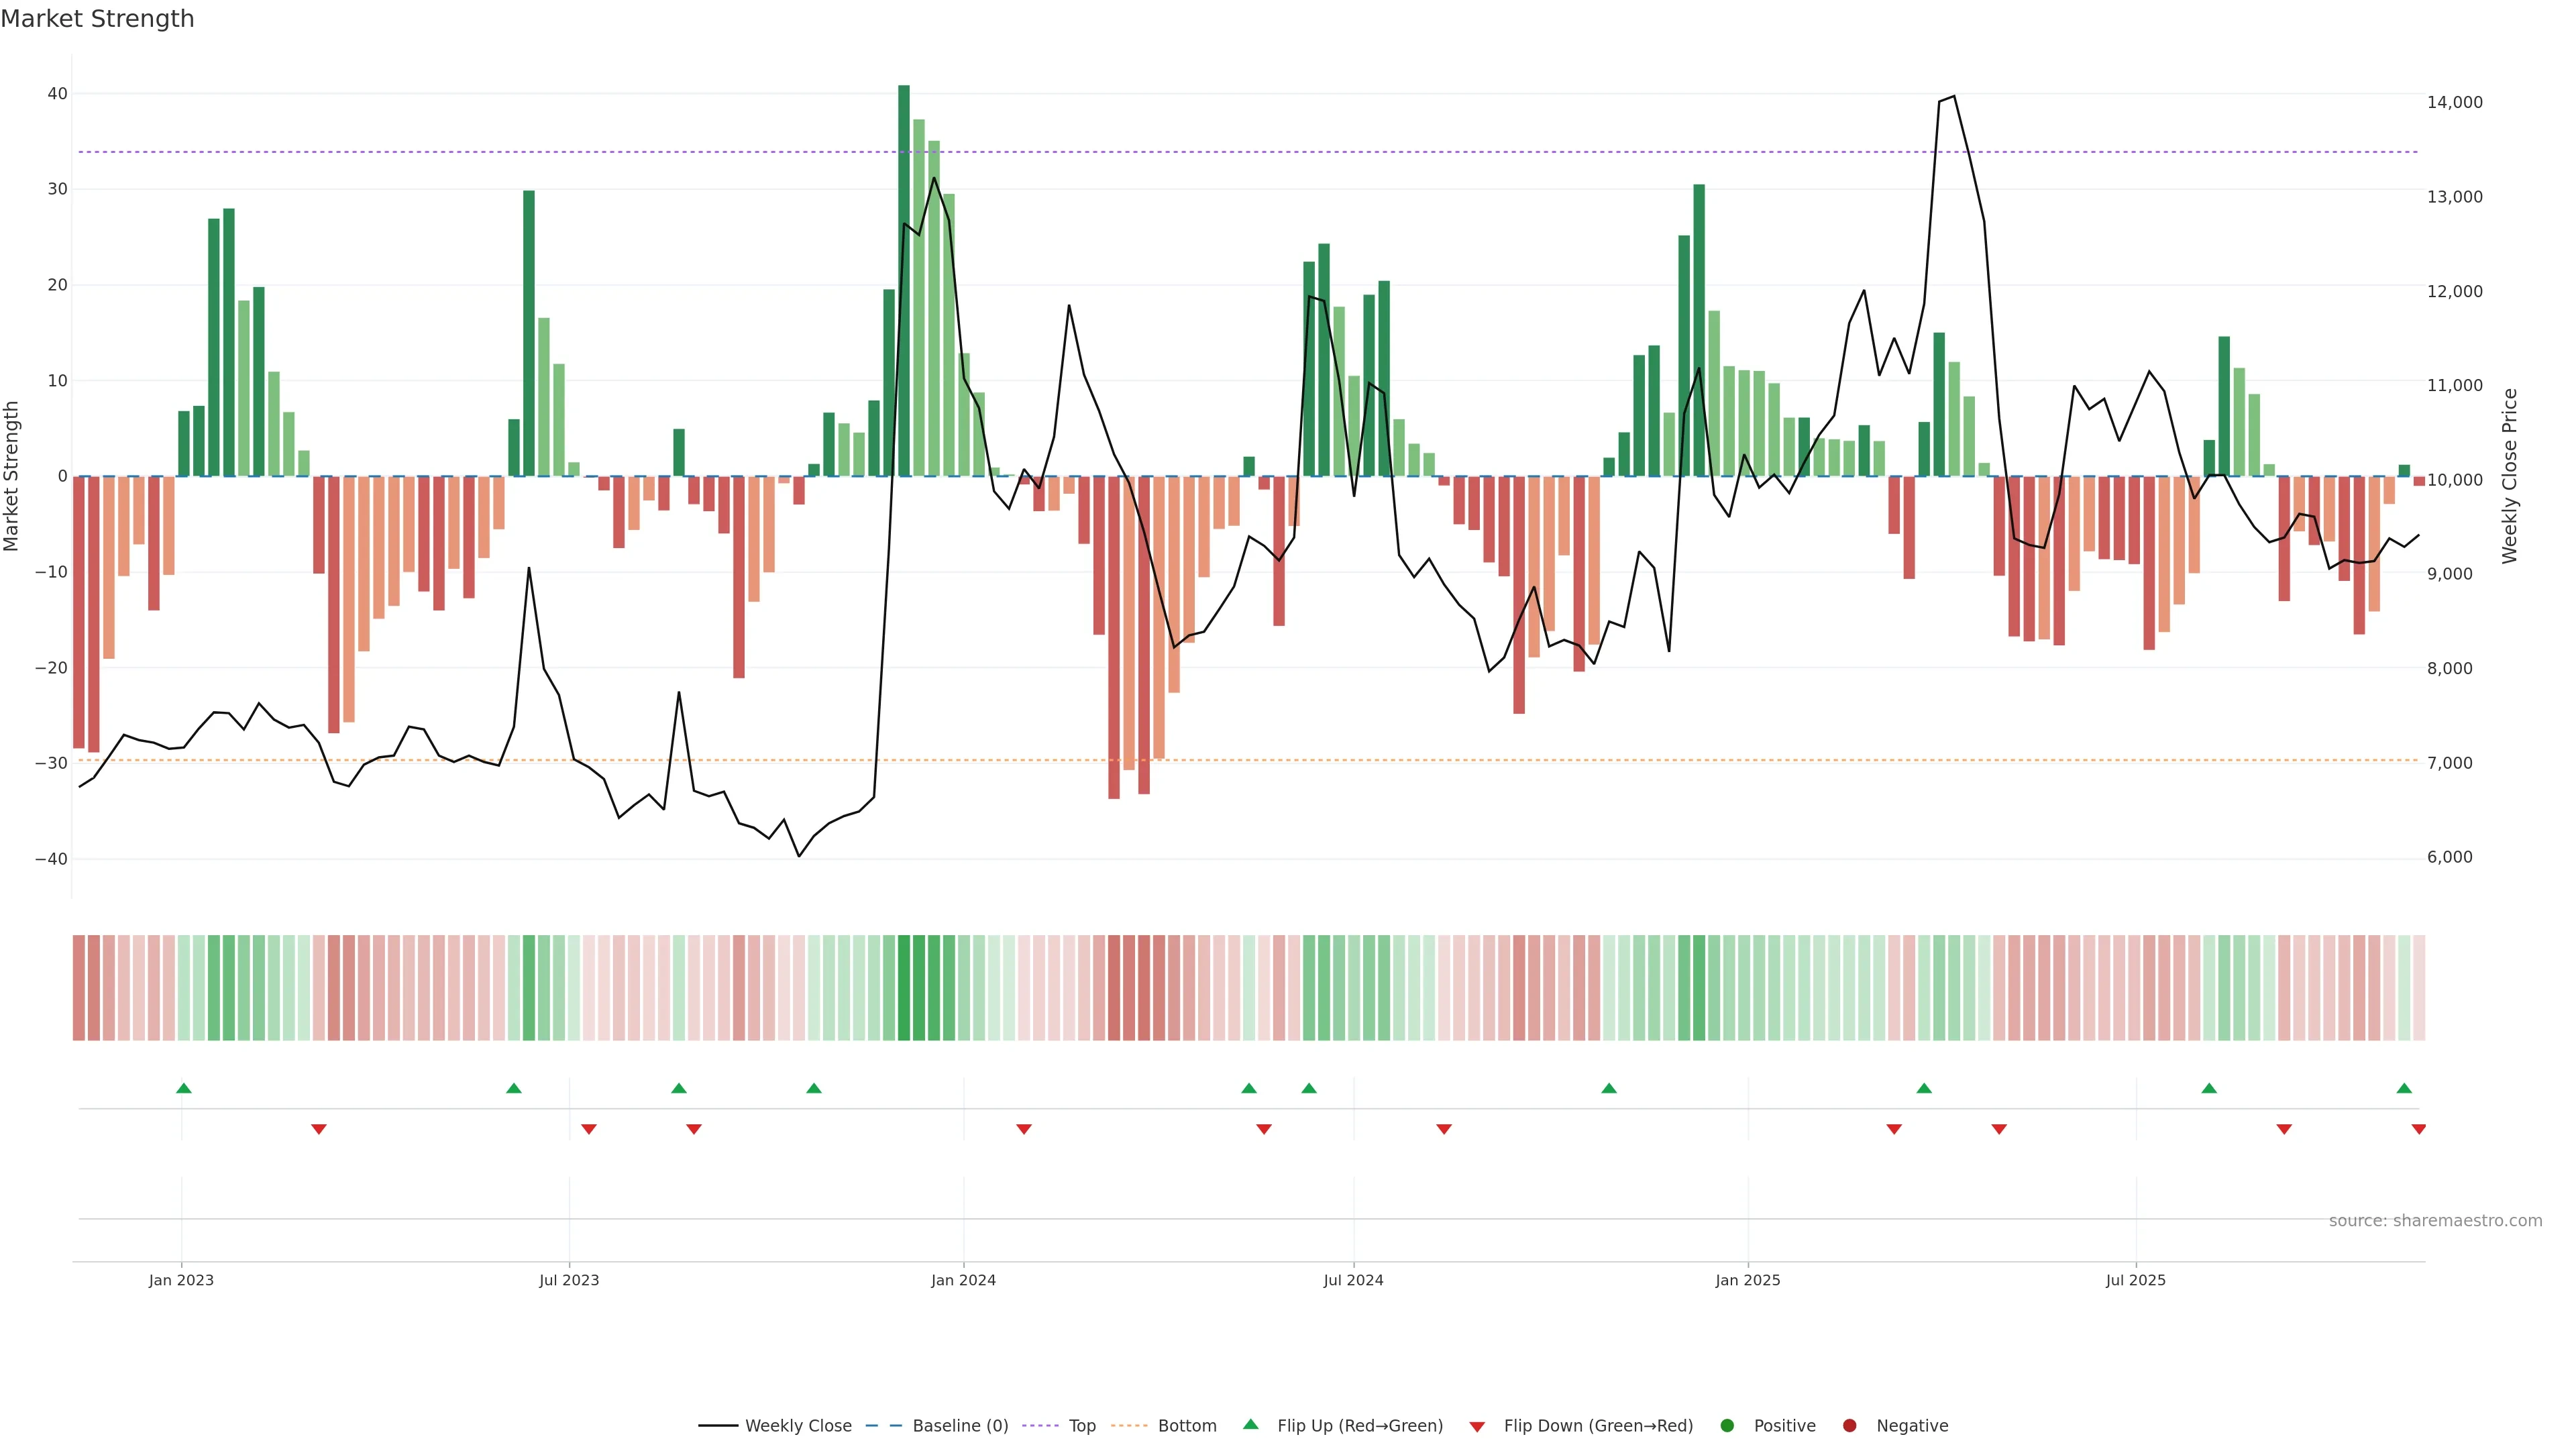Click the Weekly Close Price right axis title

coord(2510,476)
